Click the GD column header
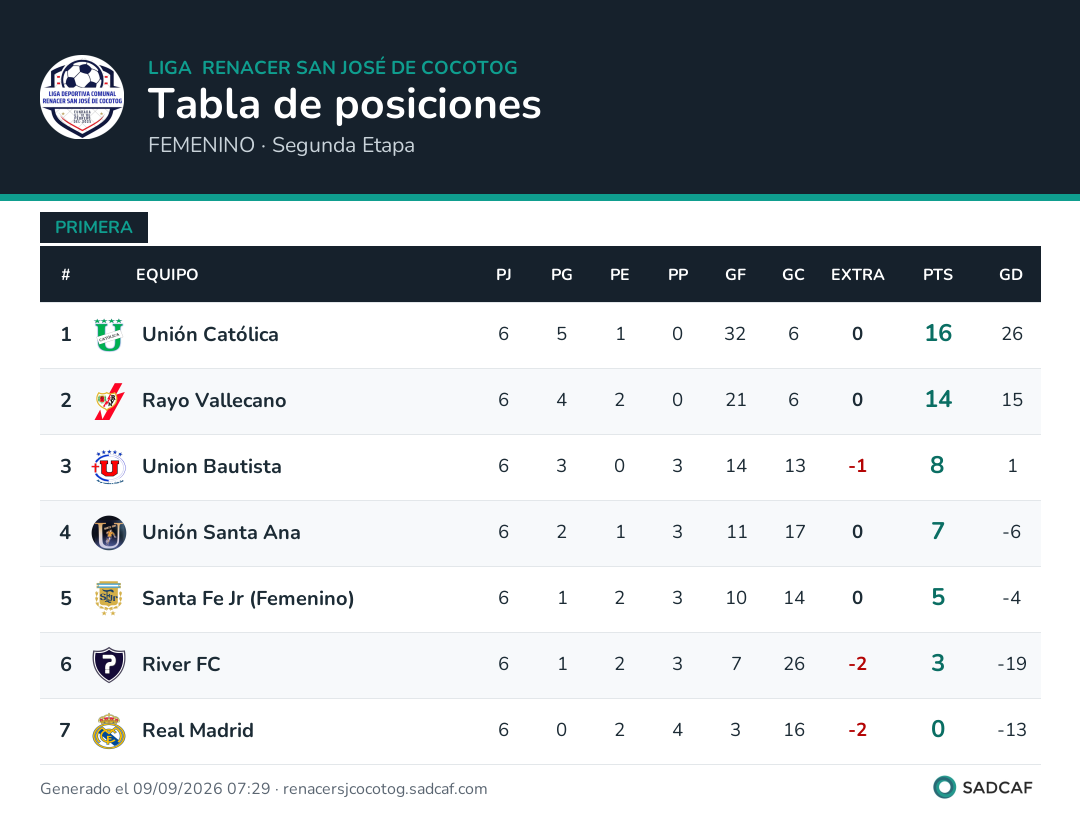Image resolution: width=1080 pixels, height=840 pixels. point(1010,275)
